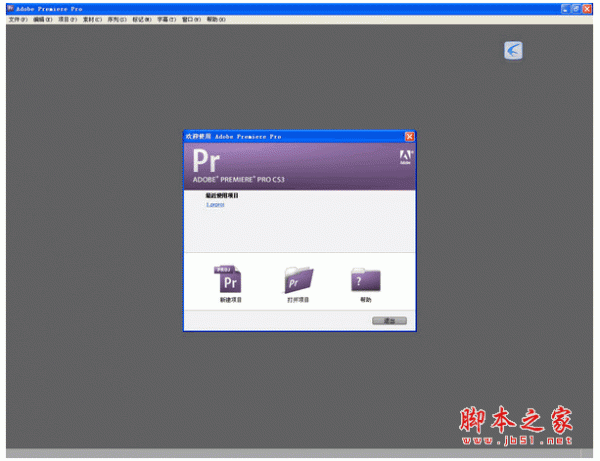Click the Open Project (打开项目) folder icon
Screen dimensions: 600x461
click(x=298, y=280)
